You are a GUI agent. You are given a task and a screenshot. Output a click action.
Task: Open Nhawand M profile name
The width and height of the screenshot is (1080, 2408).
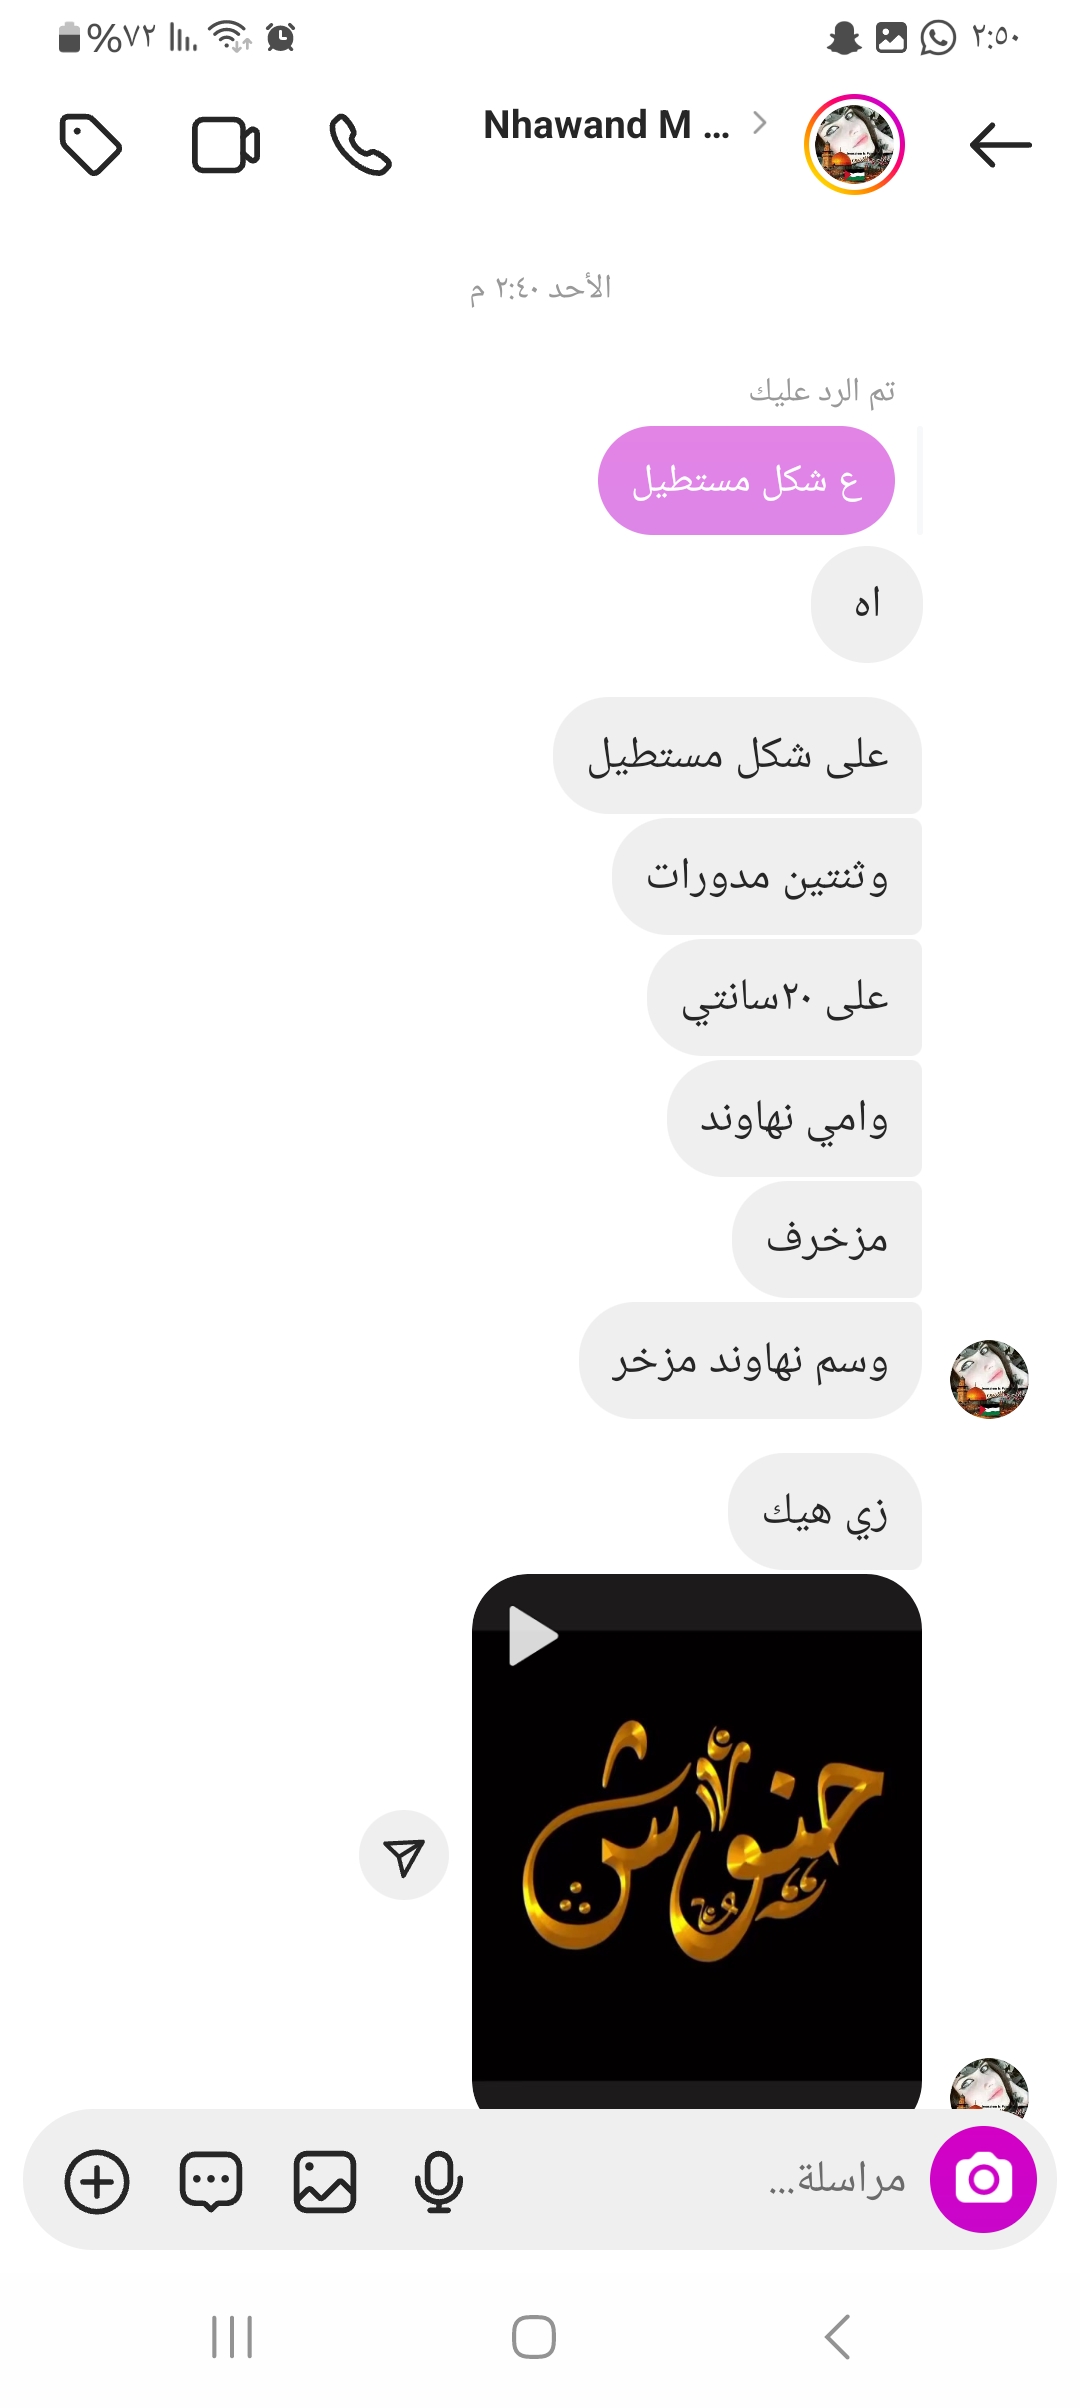pos(606,125)
